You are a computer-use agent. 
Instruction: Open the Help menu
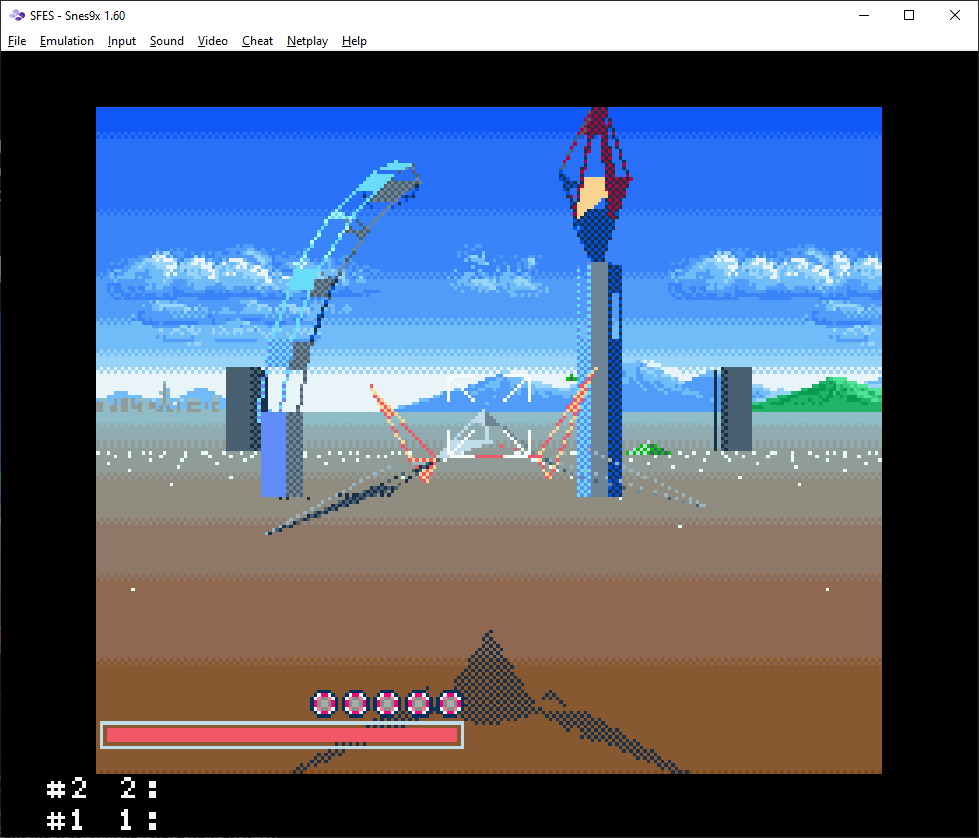click(x=354, y=41)
